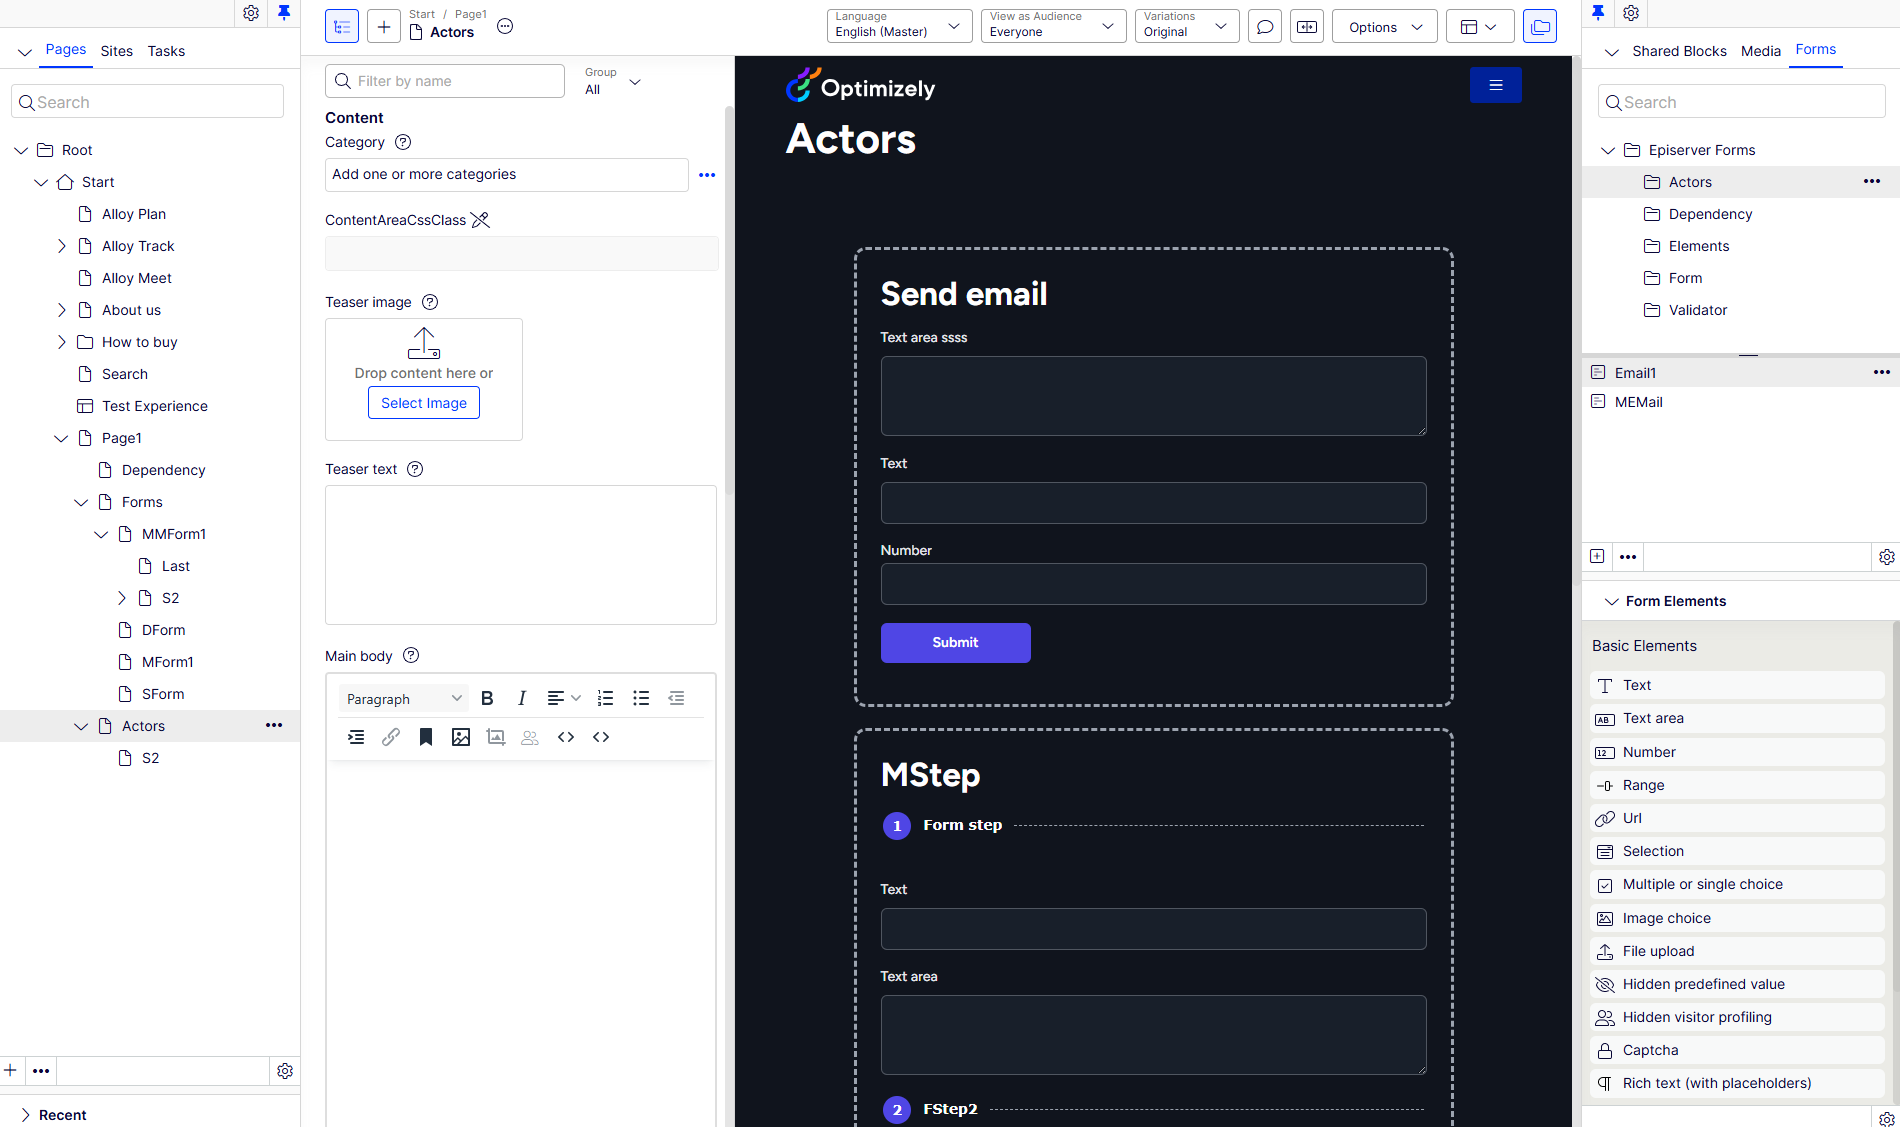Screen dimensions: 1900x1127
Task: Open the hamburger menu on Optimizely page
Action: pos(1496,85)
